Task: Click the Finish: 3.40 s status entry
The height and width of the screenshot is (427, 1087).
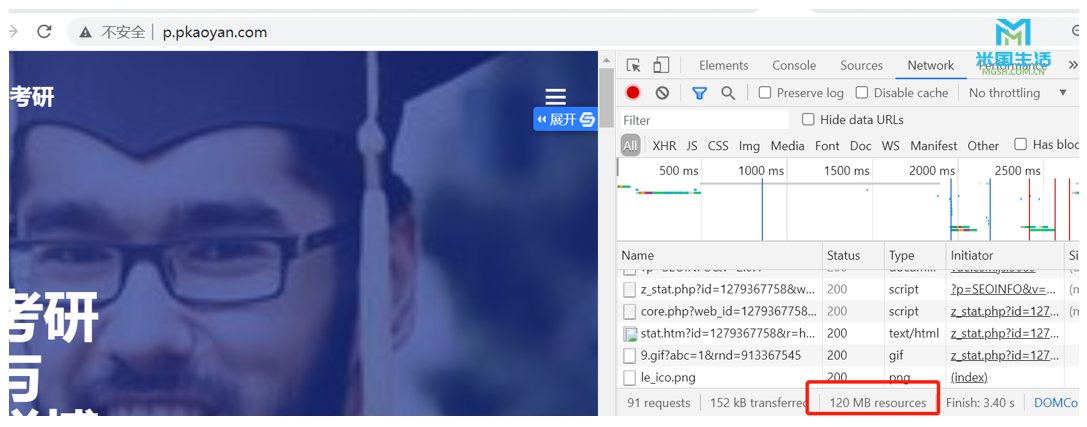Action: 980,403
